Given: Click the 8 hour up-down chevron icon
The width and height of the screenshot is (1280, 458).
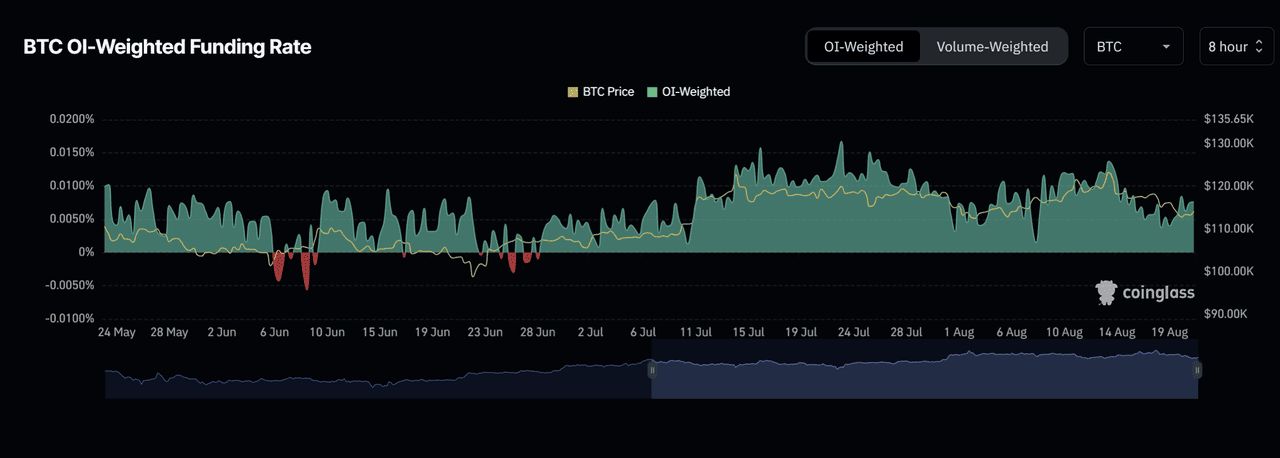Looking at the screenshot, I should 1260,47.
